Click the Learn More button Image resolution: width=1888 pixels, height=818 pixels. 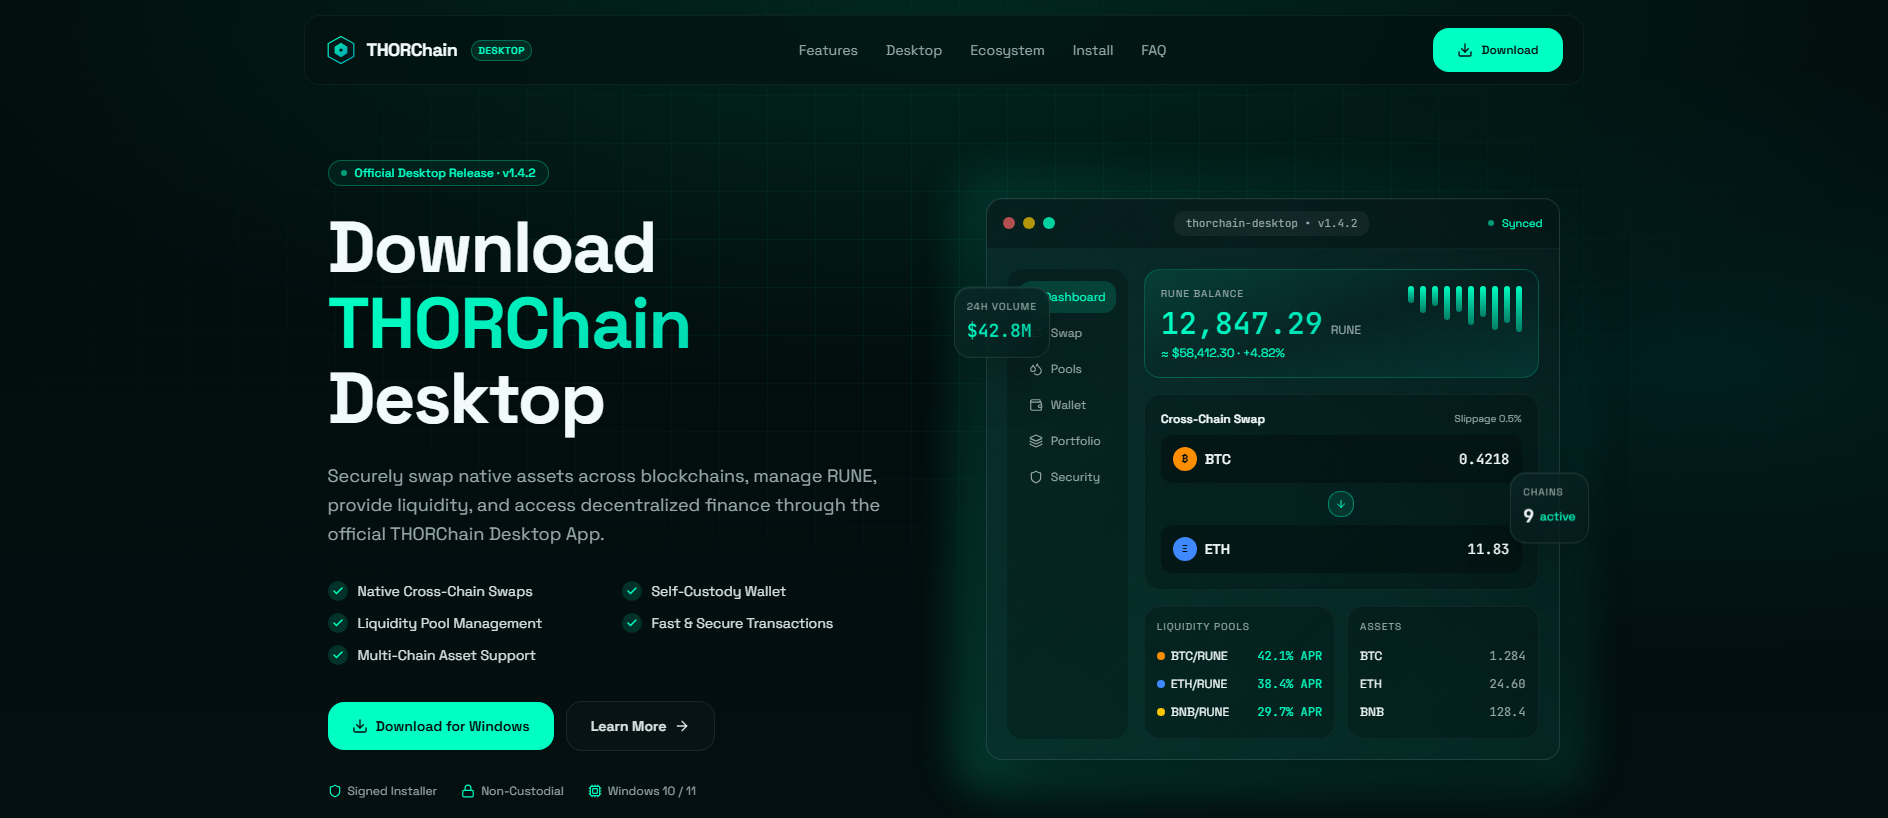point(640,726)
